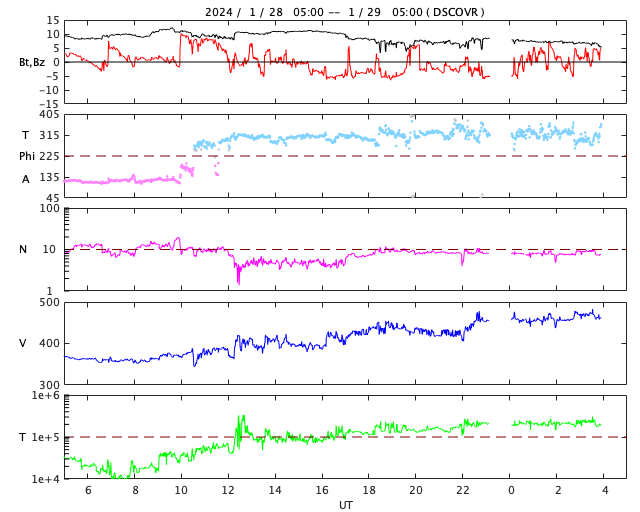The height and width of the screenshot is (512, 640).
Task: Select the '400' velocity tick label
Action: tap(49, 343)
